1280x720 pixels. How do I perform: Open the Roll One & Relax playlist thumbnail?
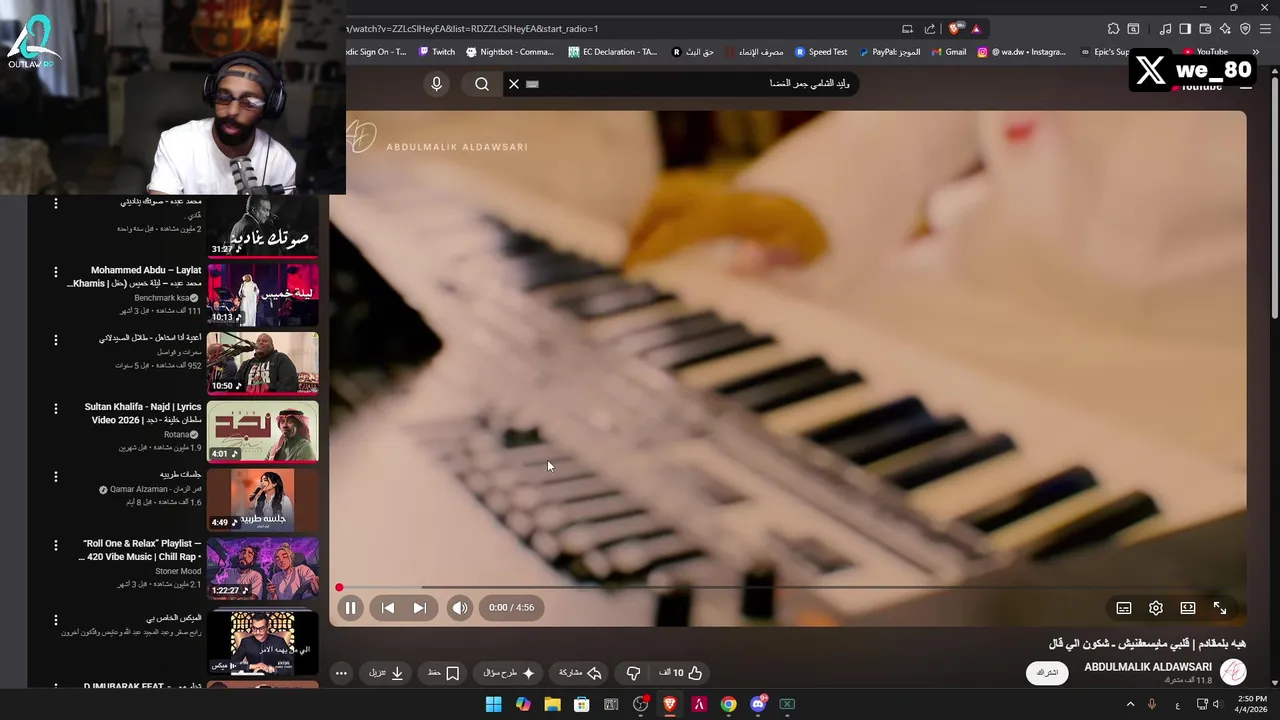point(263,567)
